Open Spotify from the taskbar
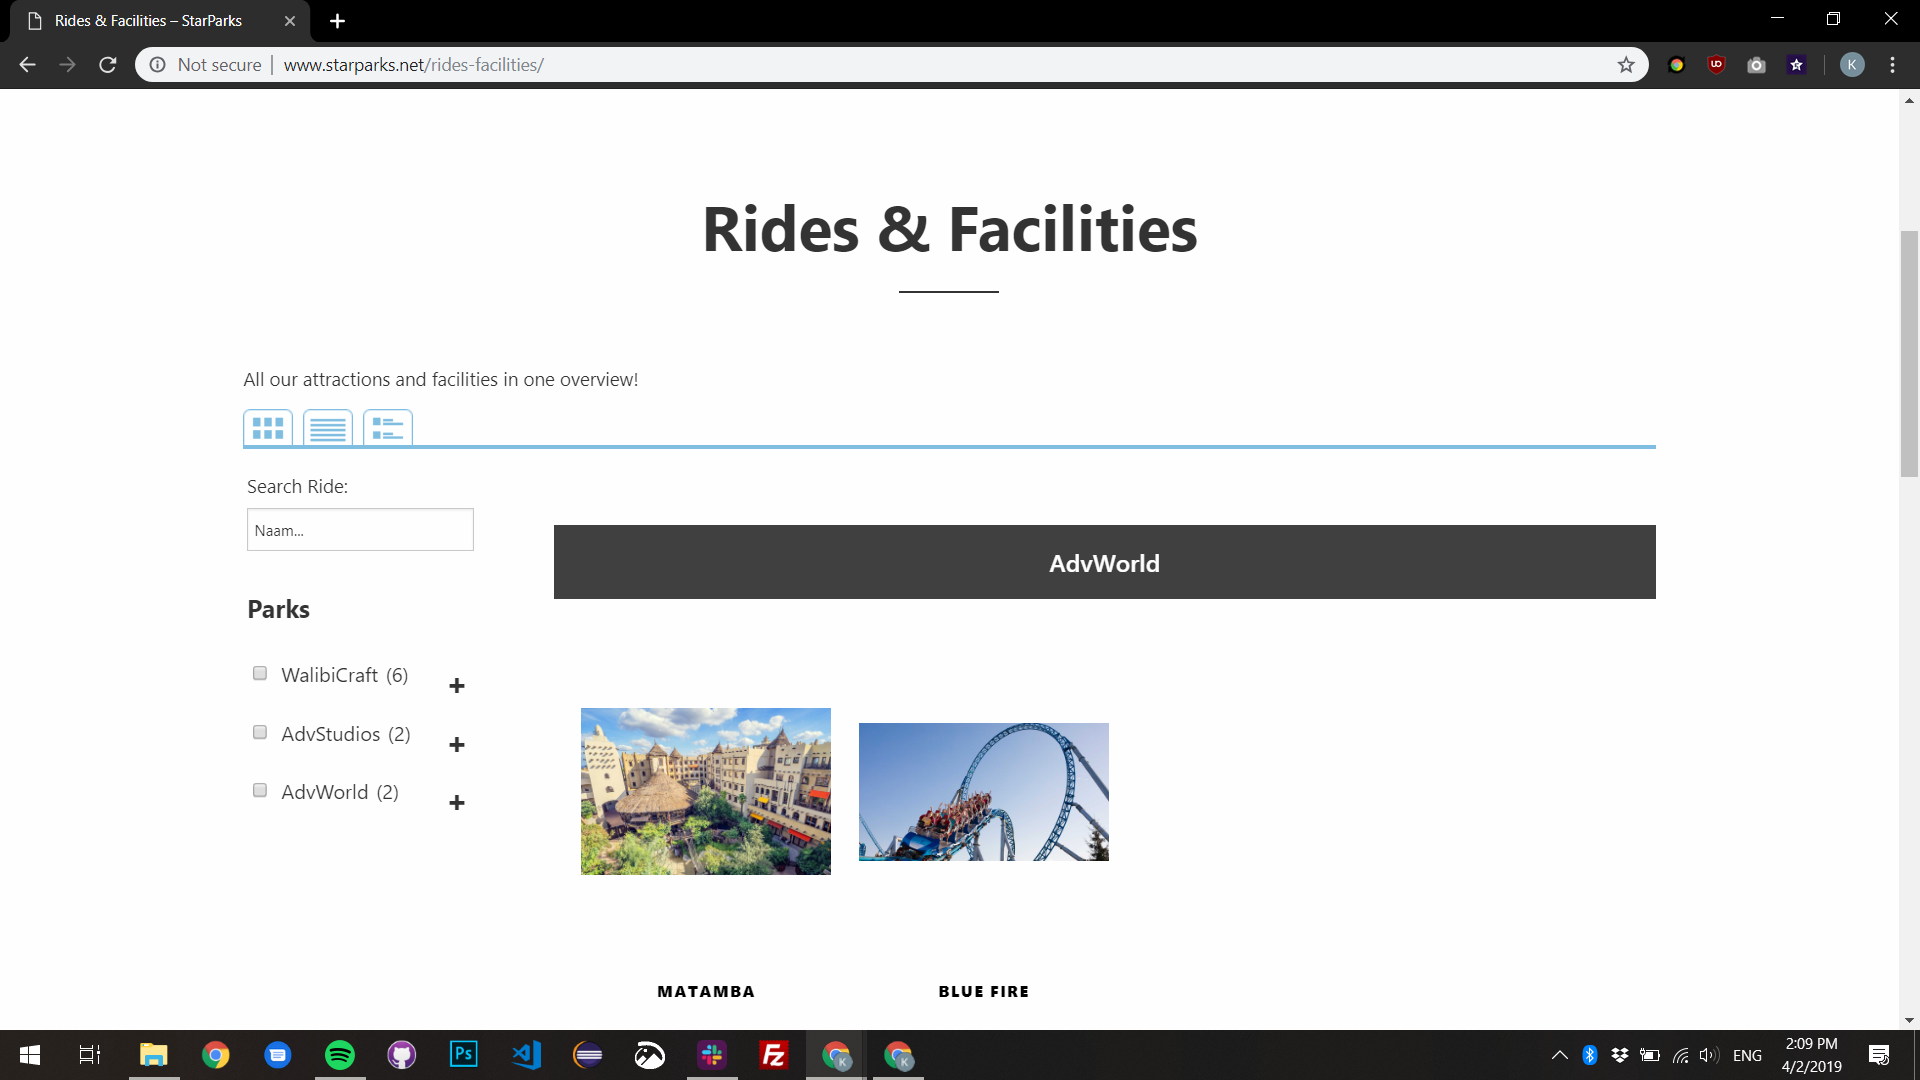1920x1080 pixels. (x=340, y=1055)
